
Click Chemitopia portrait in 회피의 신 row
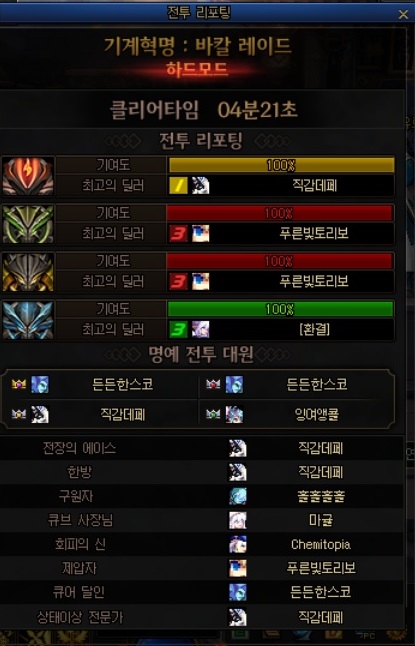238,544
